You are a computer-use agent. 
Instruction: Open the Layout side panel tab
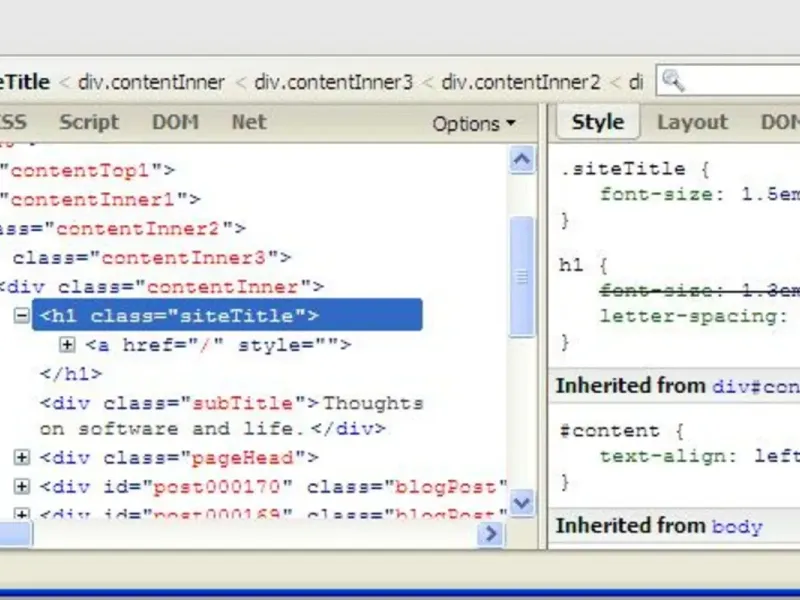(x=692, y=122)
